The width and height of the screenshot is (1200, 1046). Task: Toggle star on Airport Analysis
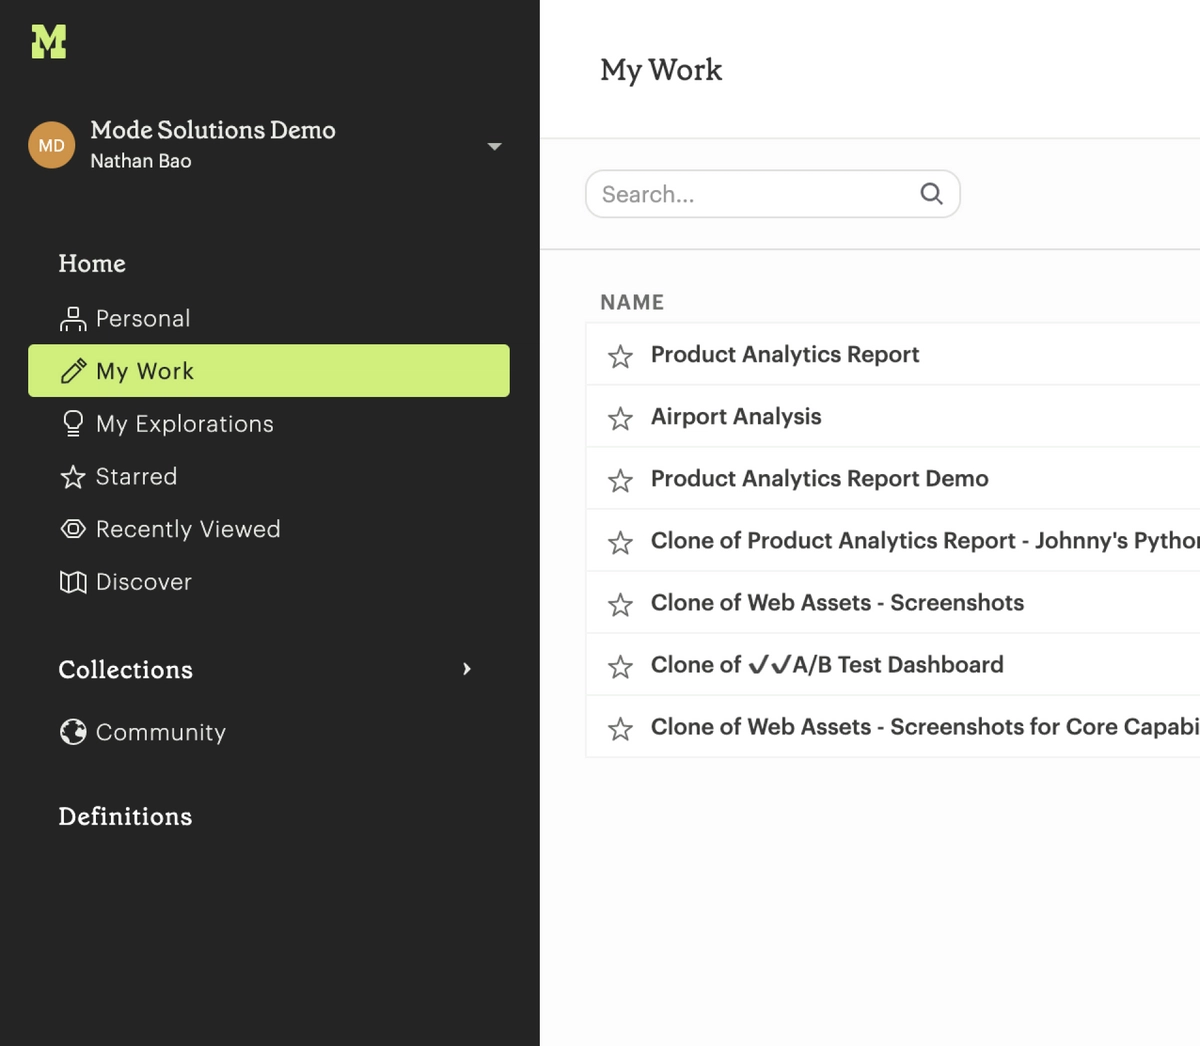click(x=620, y=418)
